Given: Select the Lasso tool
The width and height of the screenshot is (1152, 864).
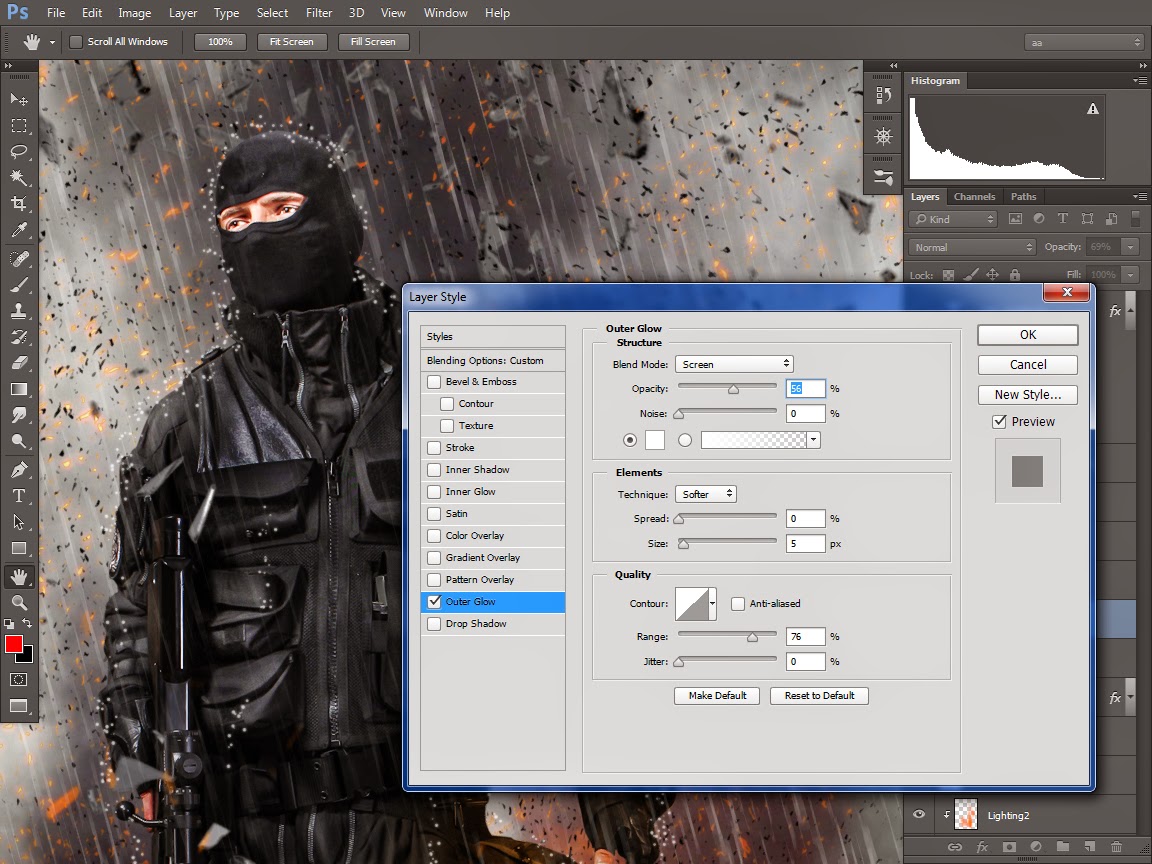Looking at the screenshot, I should 19,152.
